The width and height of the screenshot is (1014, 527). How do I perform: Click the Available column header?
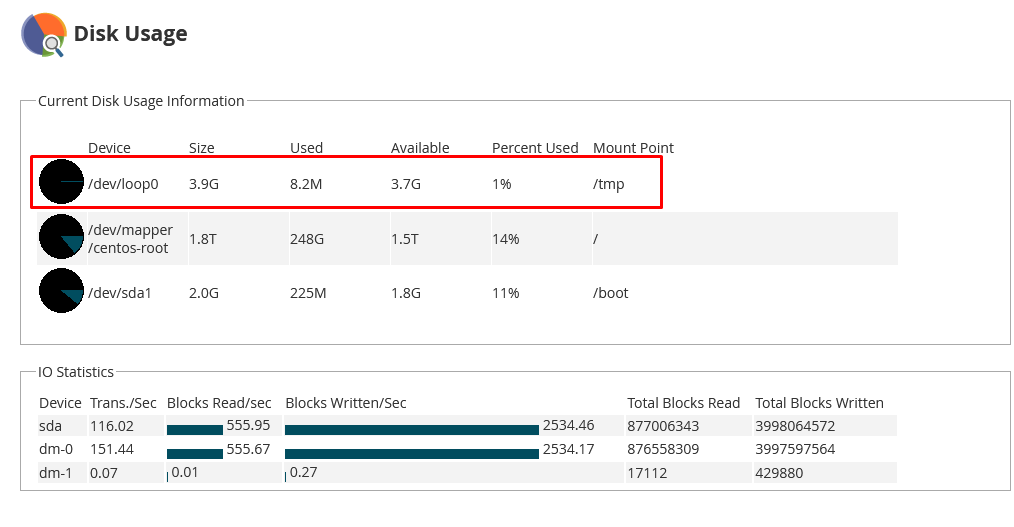tap(419, 148)
